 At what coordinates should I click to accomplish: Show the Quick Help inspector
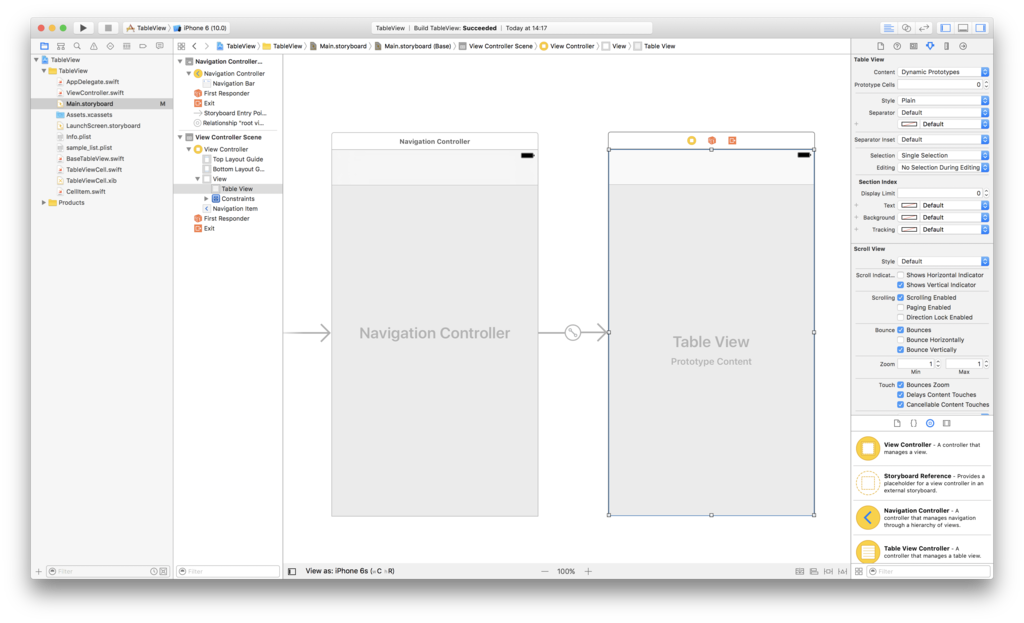click(x=897, y=46)
